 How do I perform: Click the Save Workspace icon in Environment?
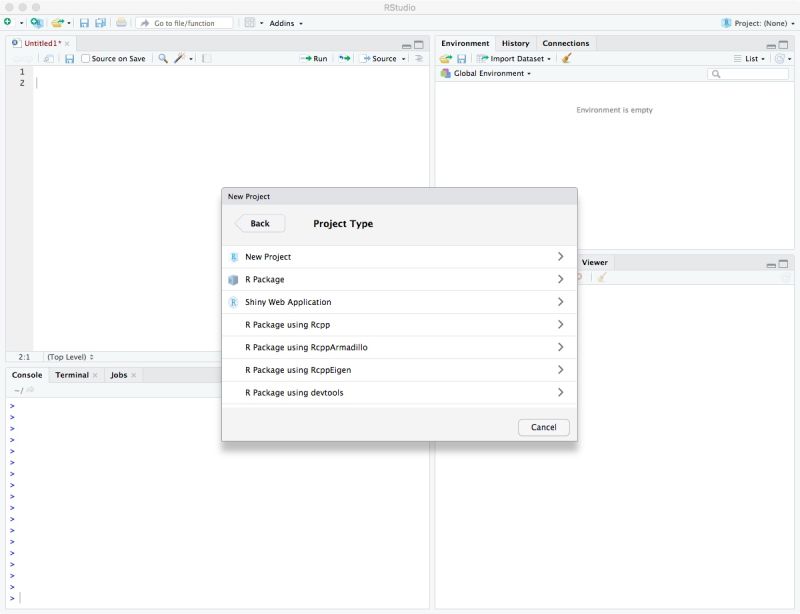462,59
